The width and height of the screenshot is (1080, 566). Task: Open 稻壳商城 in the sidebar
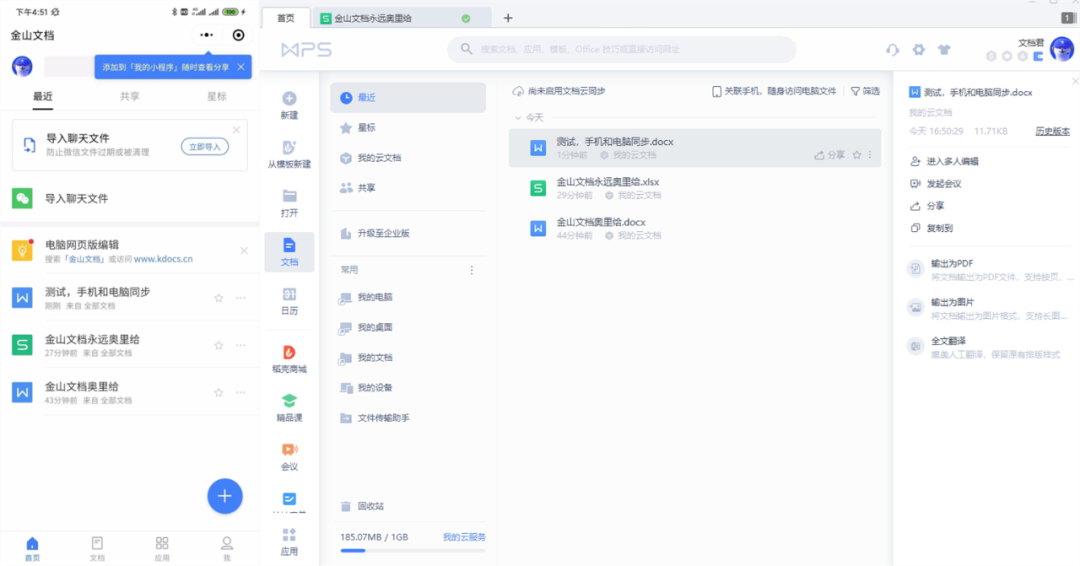coord(289,359)
